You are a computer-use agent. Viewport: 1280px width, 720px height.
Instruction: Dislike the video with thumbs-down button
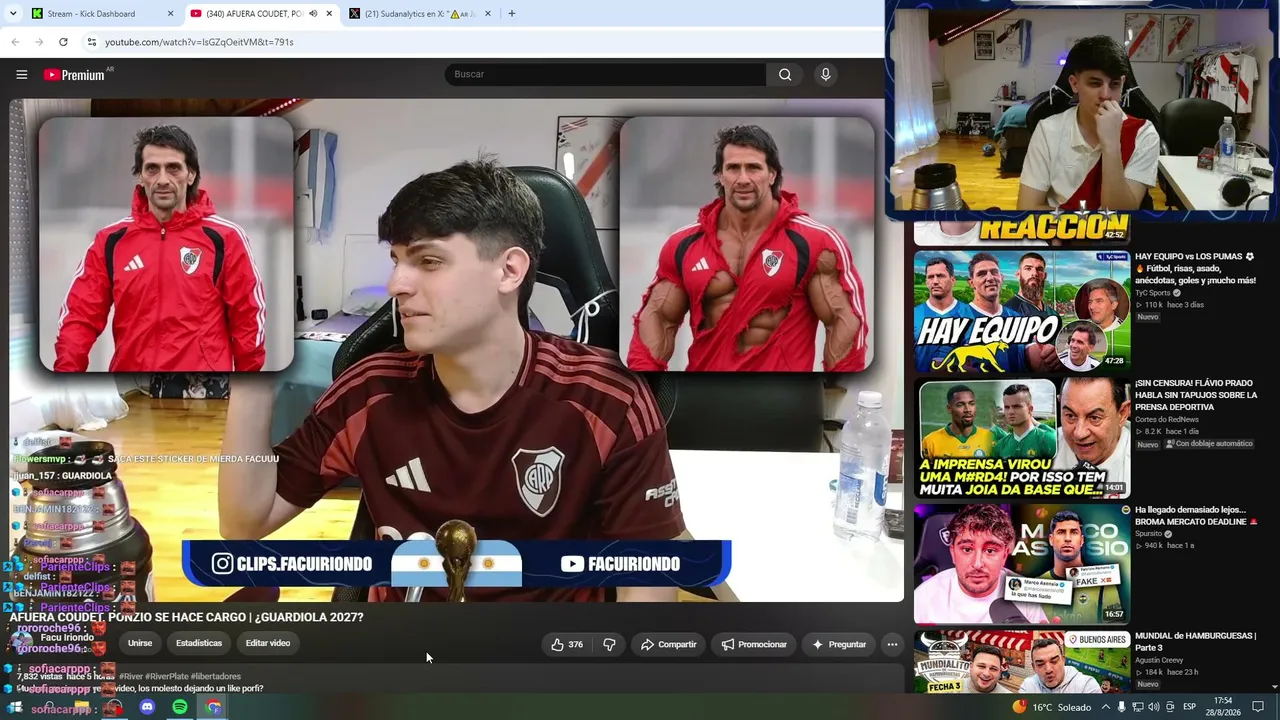pyautogui.click(x=609, y=645)
